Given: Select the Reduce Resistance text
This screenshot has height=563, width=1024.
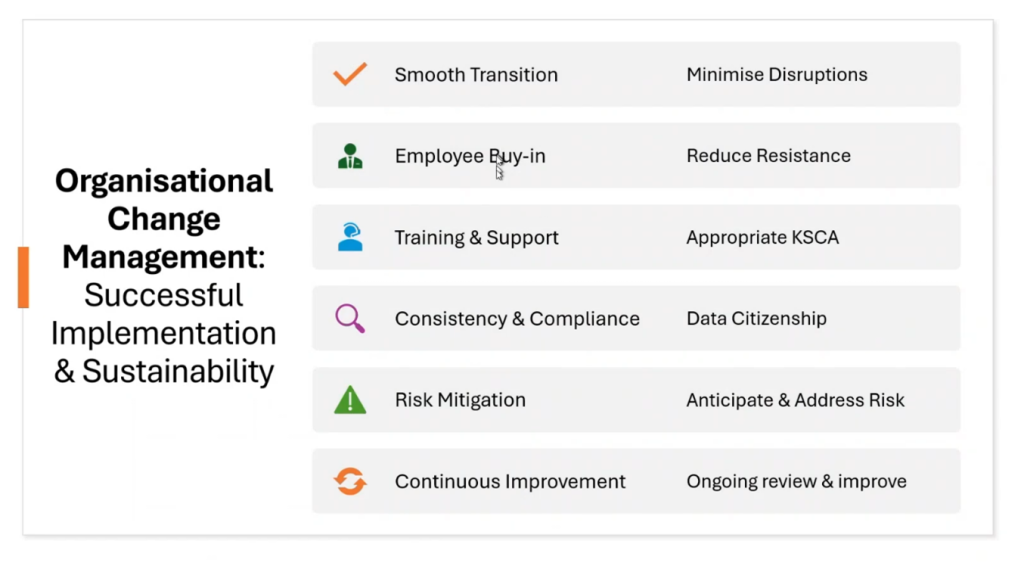Looking at the screenshot, I should point(768,156).
